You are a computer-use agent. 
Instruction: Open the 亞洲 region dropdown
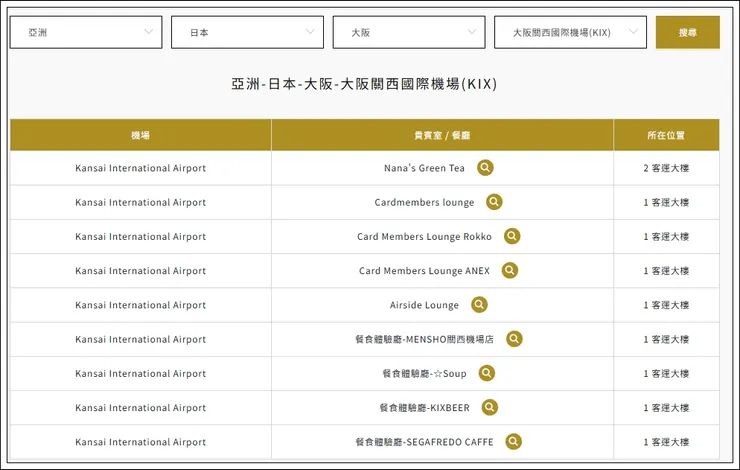click(x=86, y=33)
